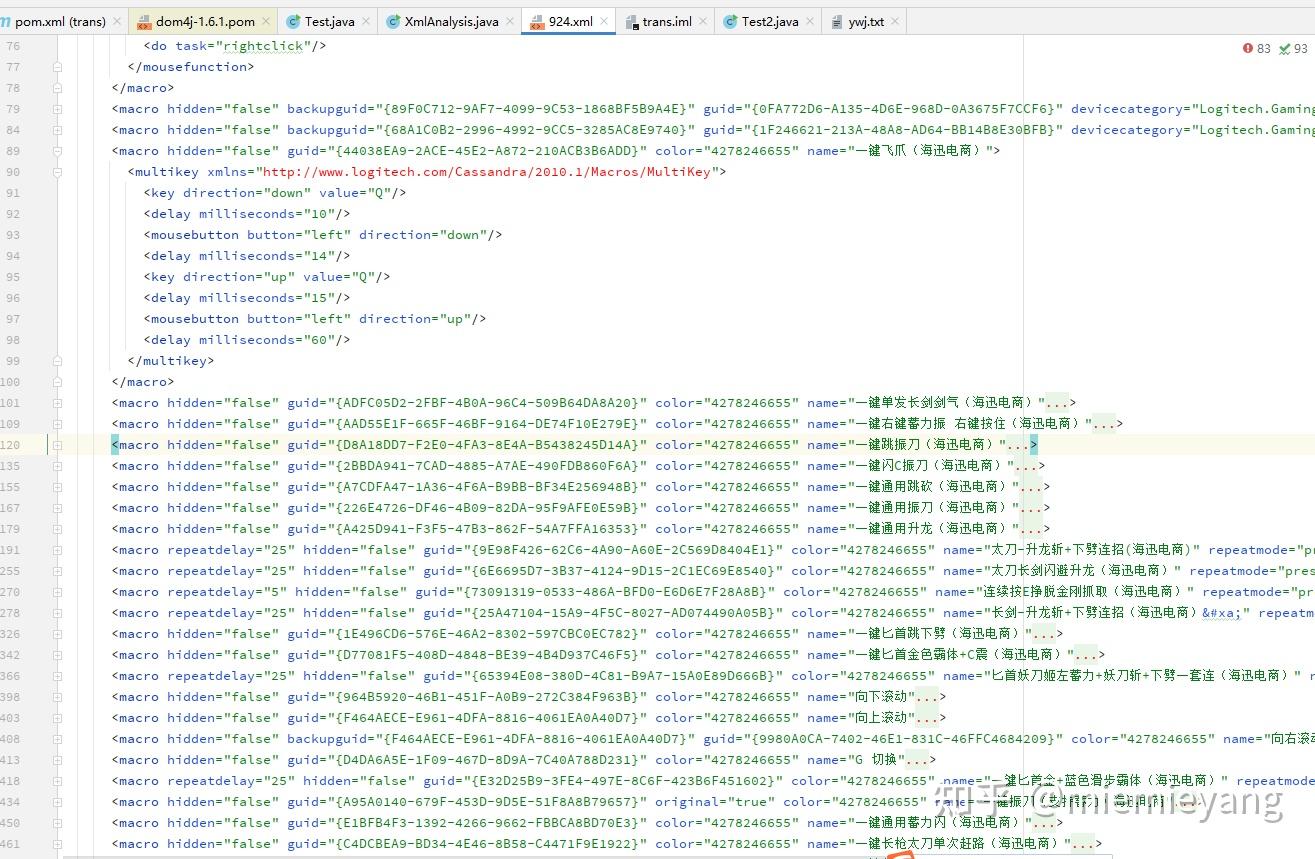Click key direction="down" value="Q" line
This screenshot has height=859, width=1315.
(275, 193)
